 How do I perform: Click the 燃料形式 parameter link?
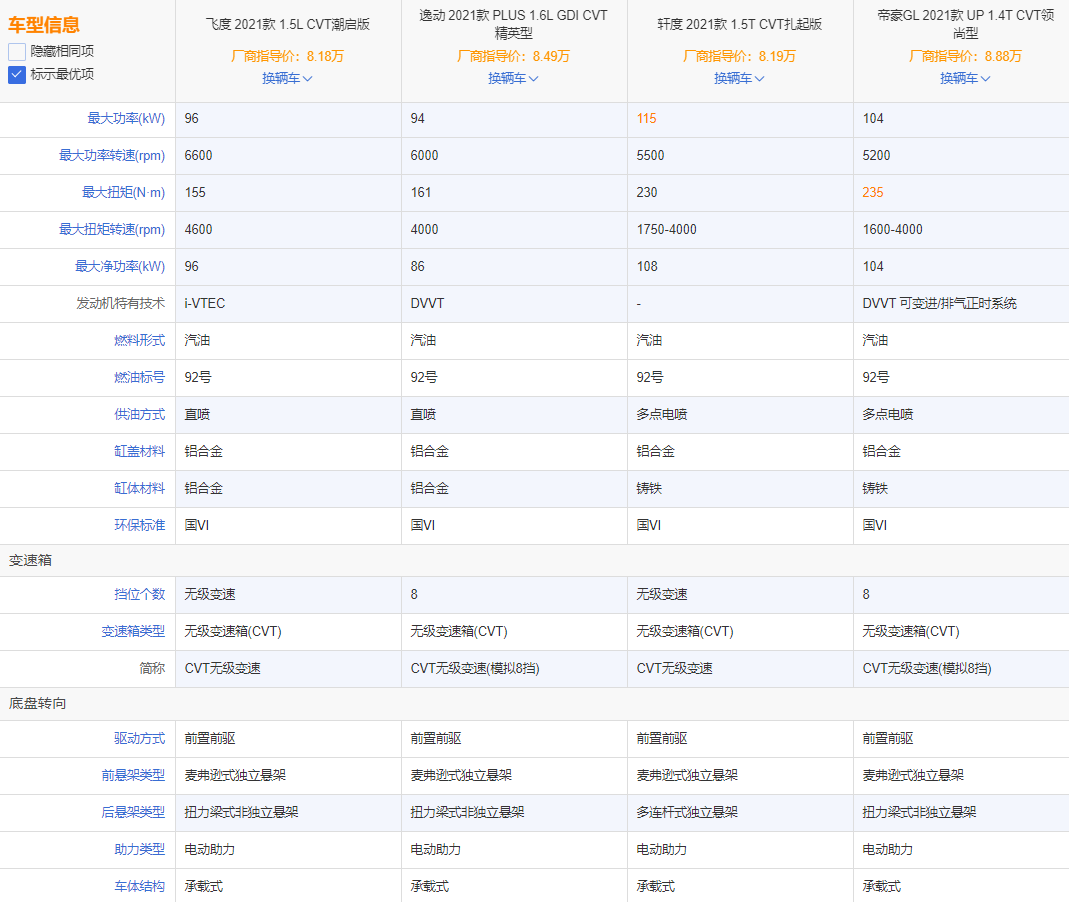[139, 341]
